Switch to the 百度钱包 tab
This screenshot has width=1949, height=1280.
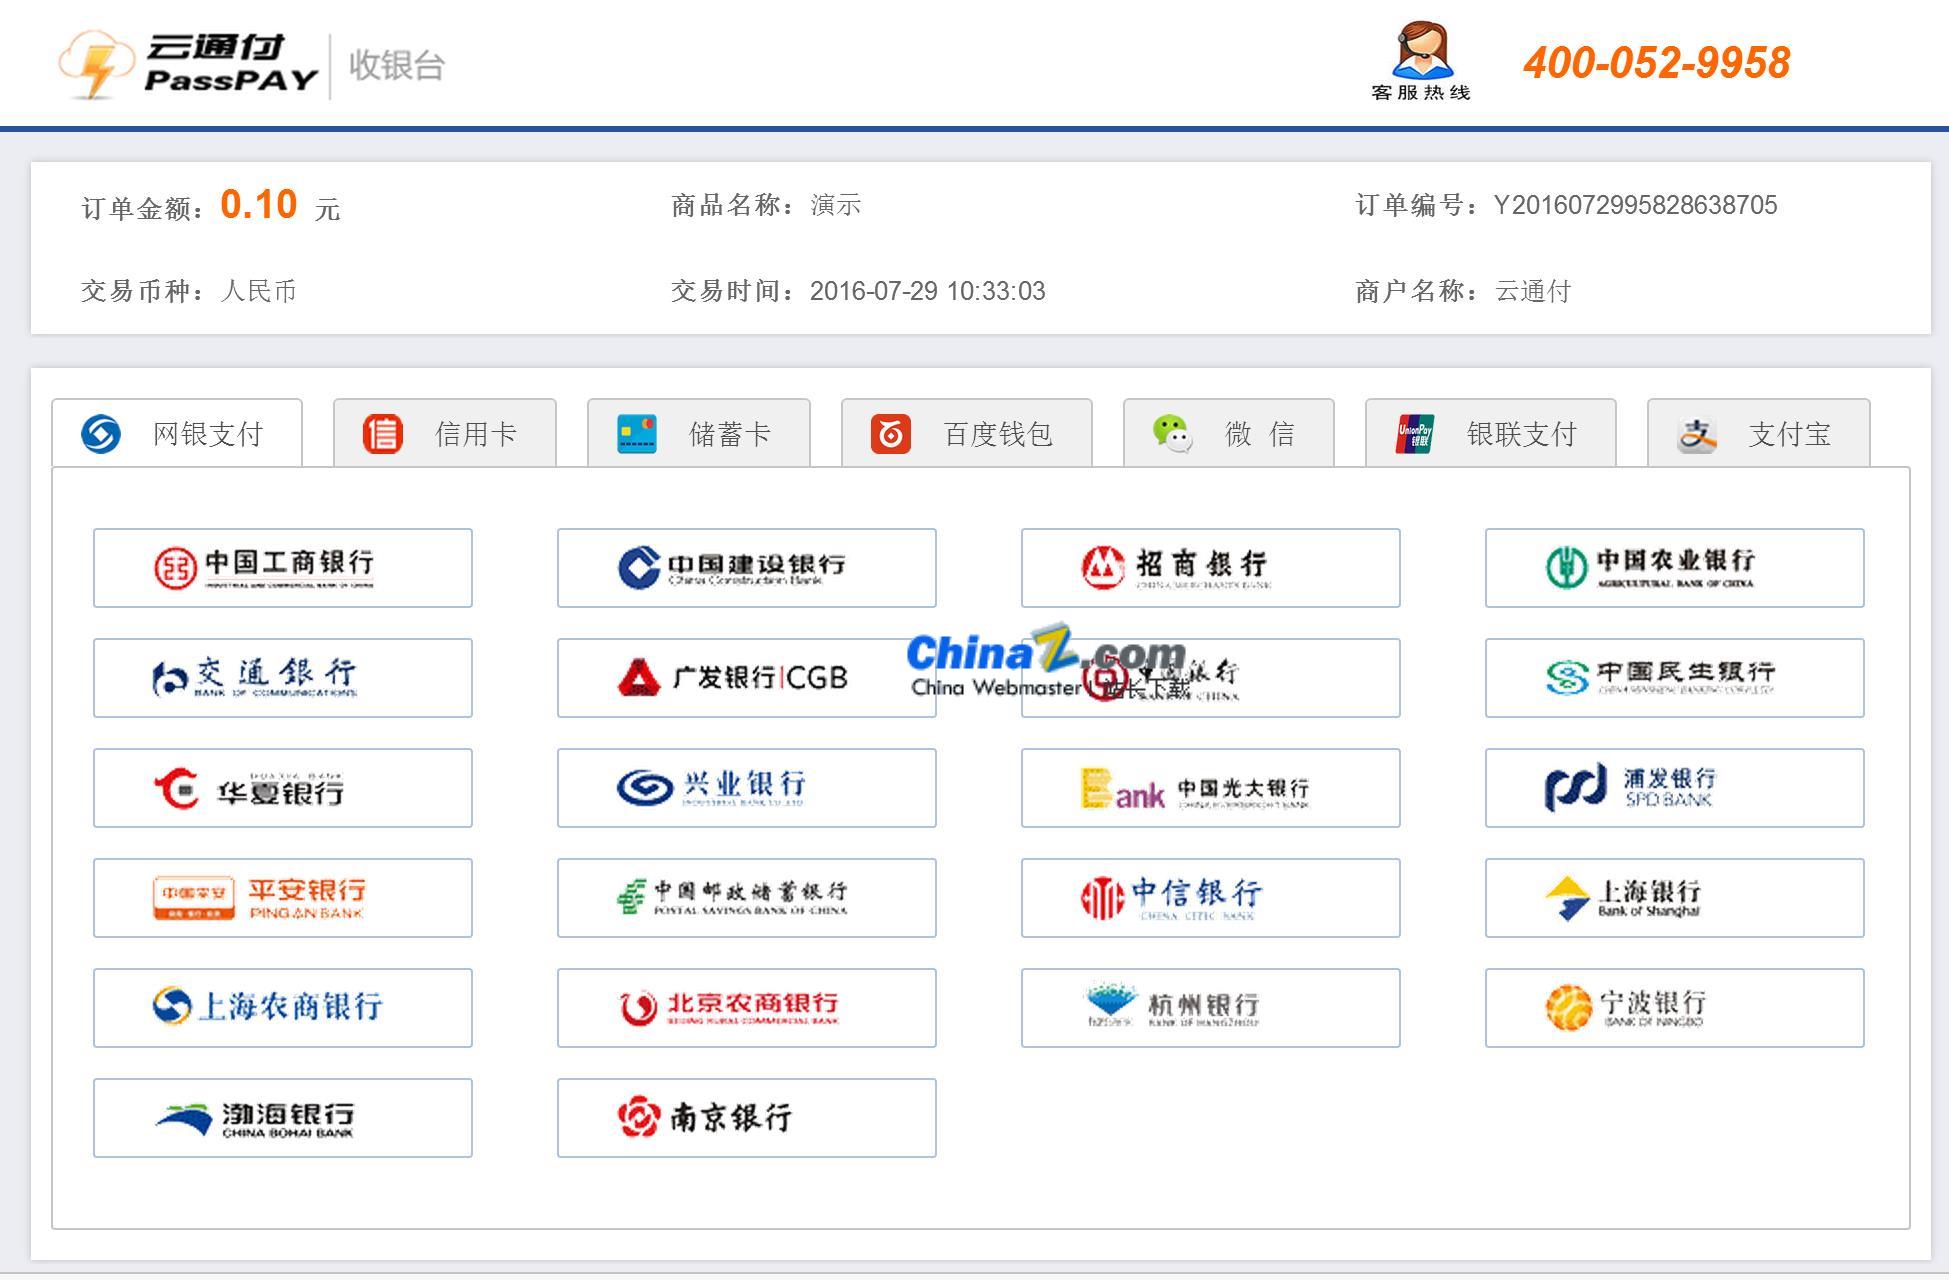966,433
